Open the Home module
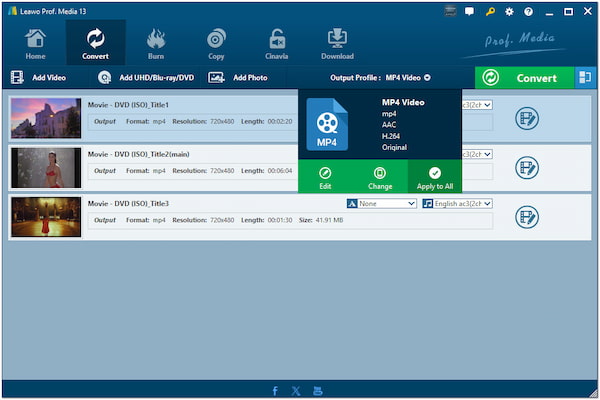 [x=35, y=44]
